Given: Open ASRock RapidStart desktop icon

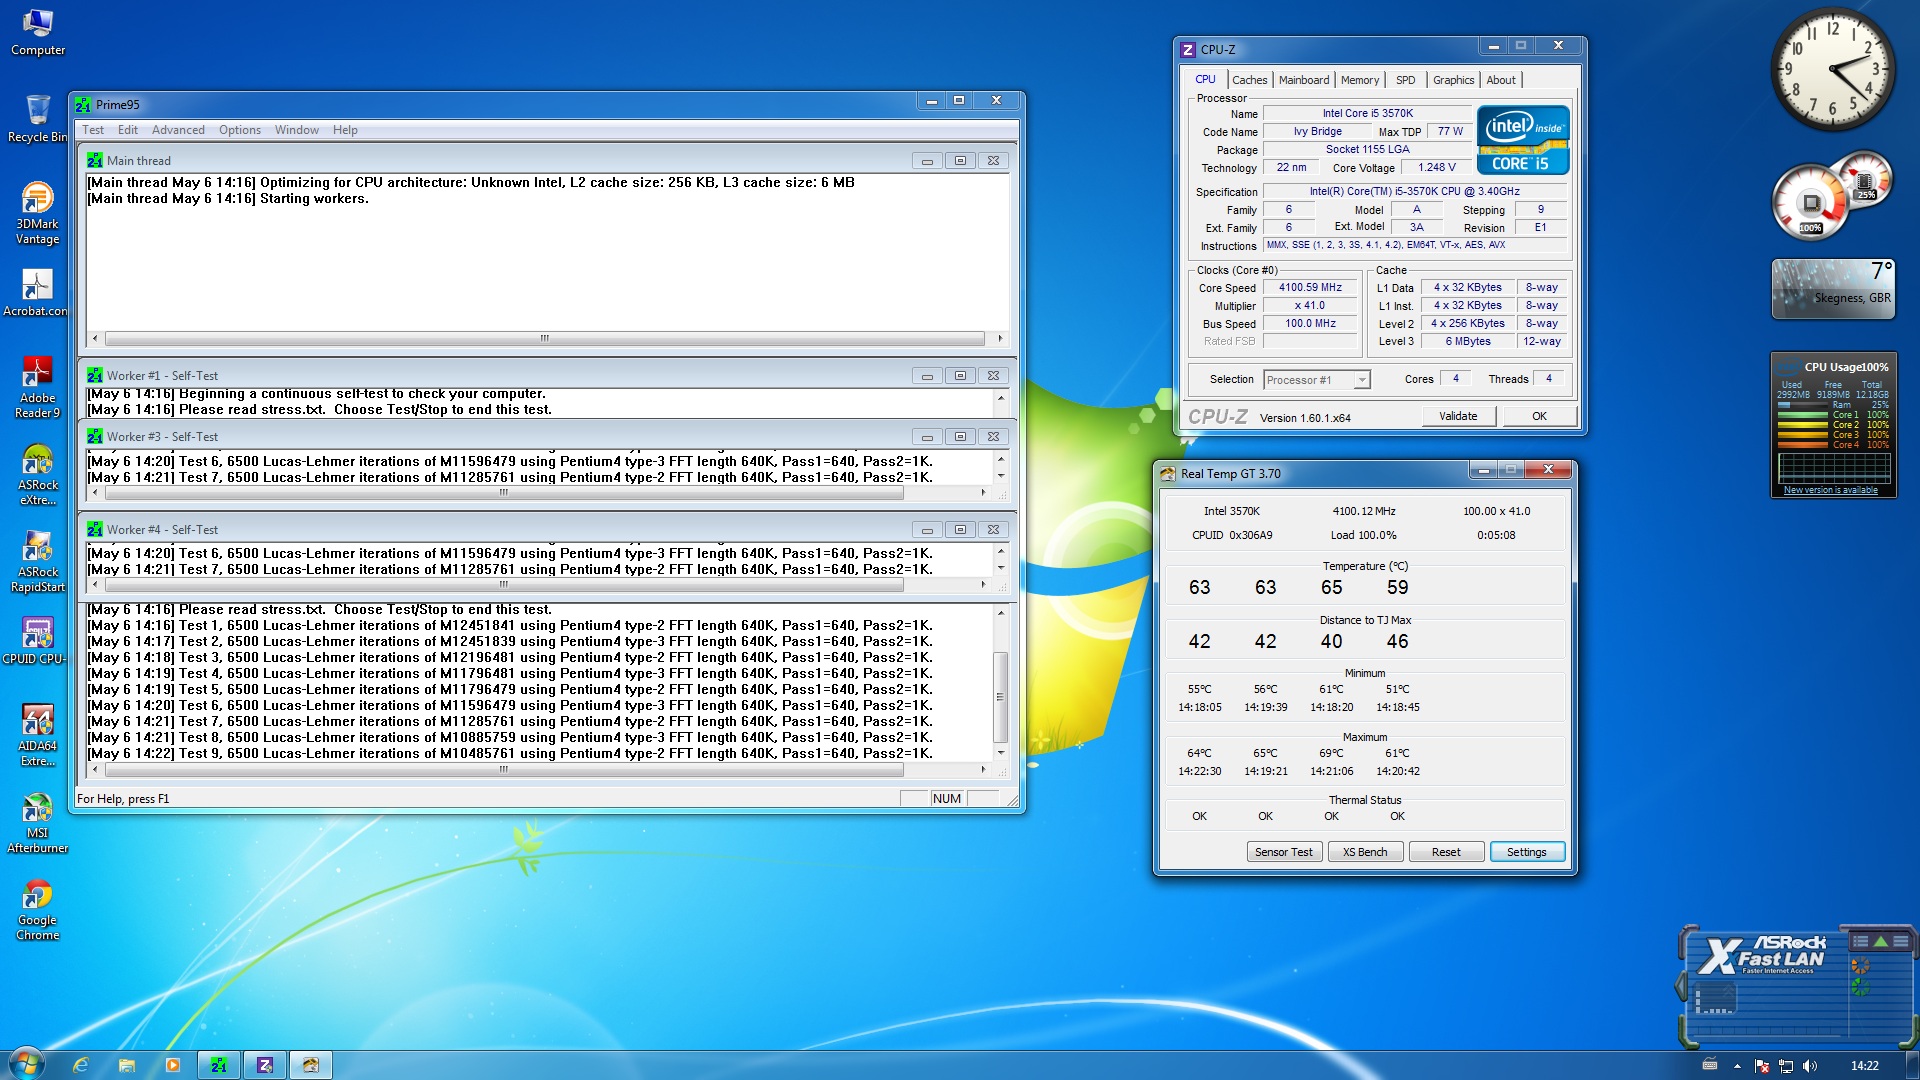Looking at the screenshot, I should pos(37,560).
